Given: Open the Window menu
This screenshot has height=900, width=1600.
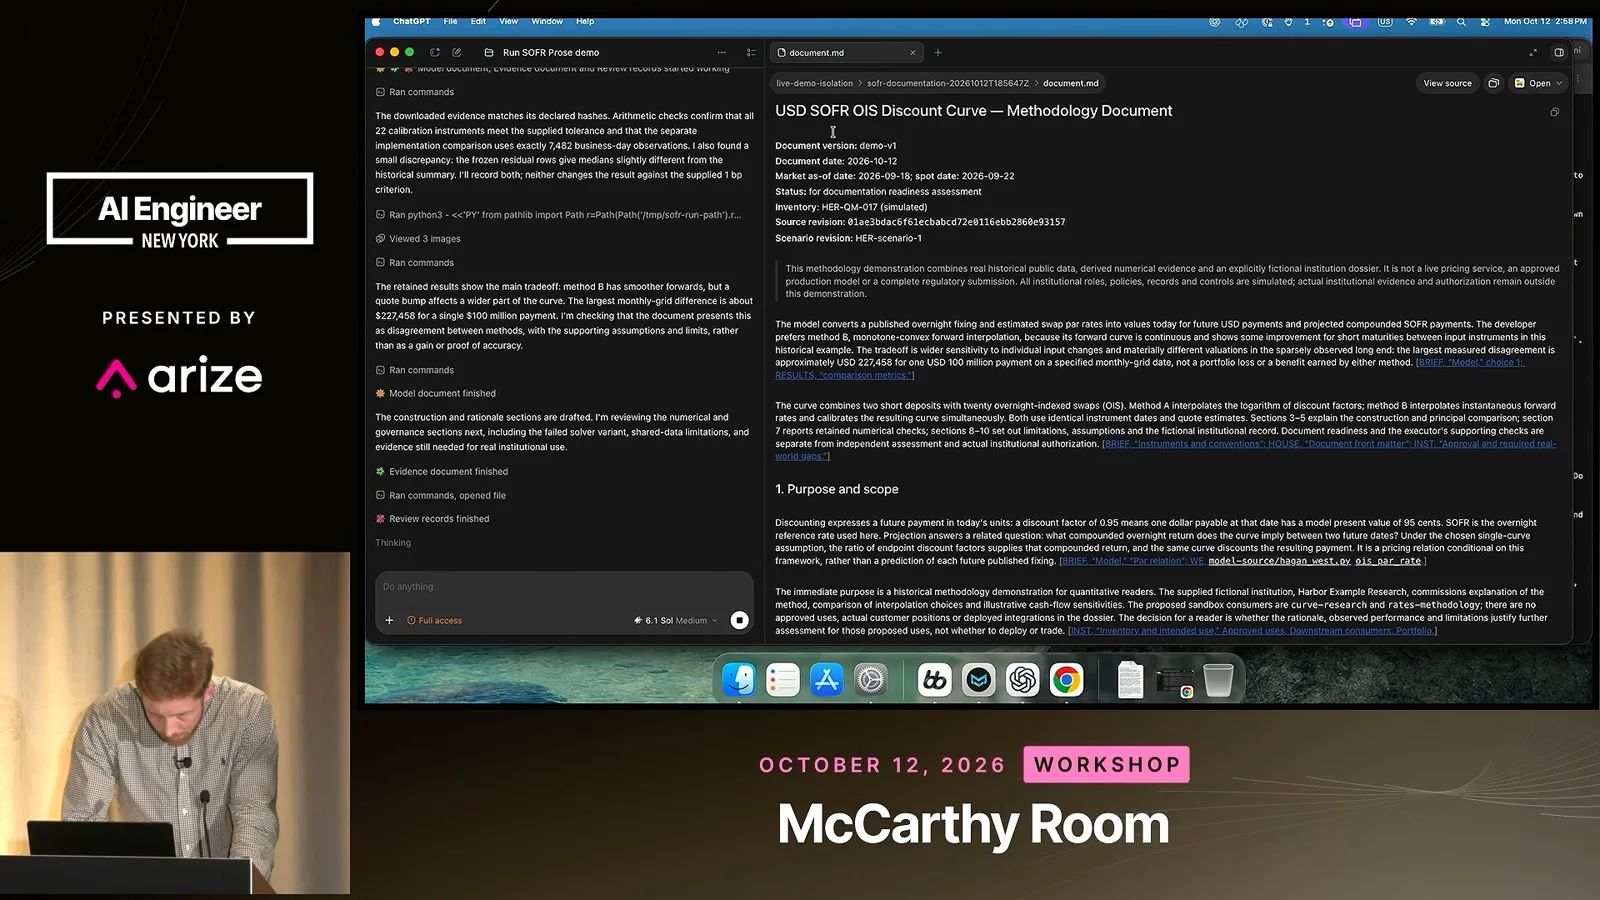Looking at the screenshot, I should pos(547,21).
